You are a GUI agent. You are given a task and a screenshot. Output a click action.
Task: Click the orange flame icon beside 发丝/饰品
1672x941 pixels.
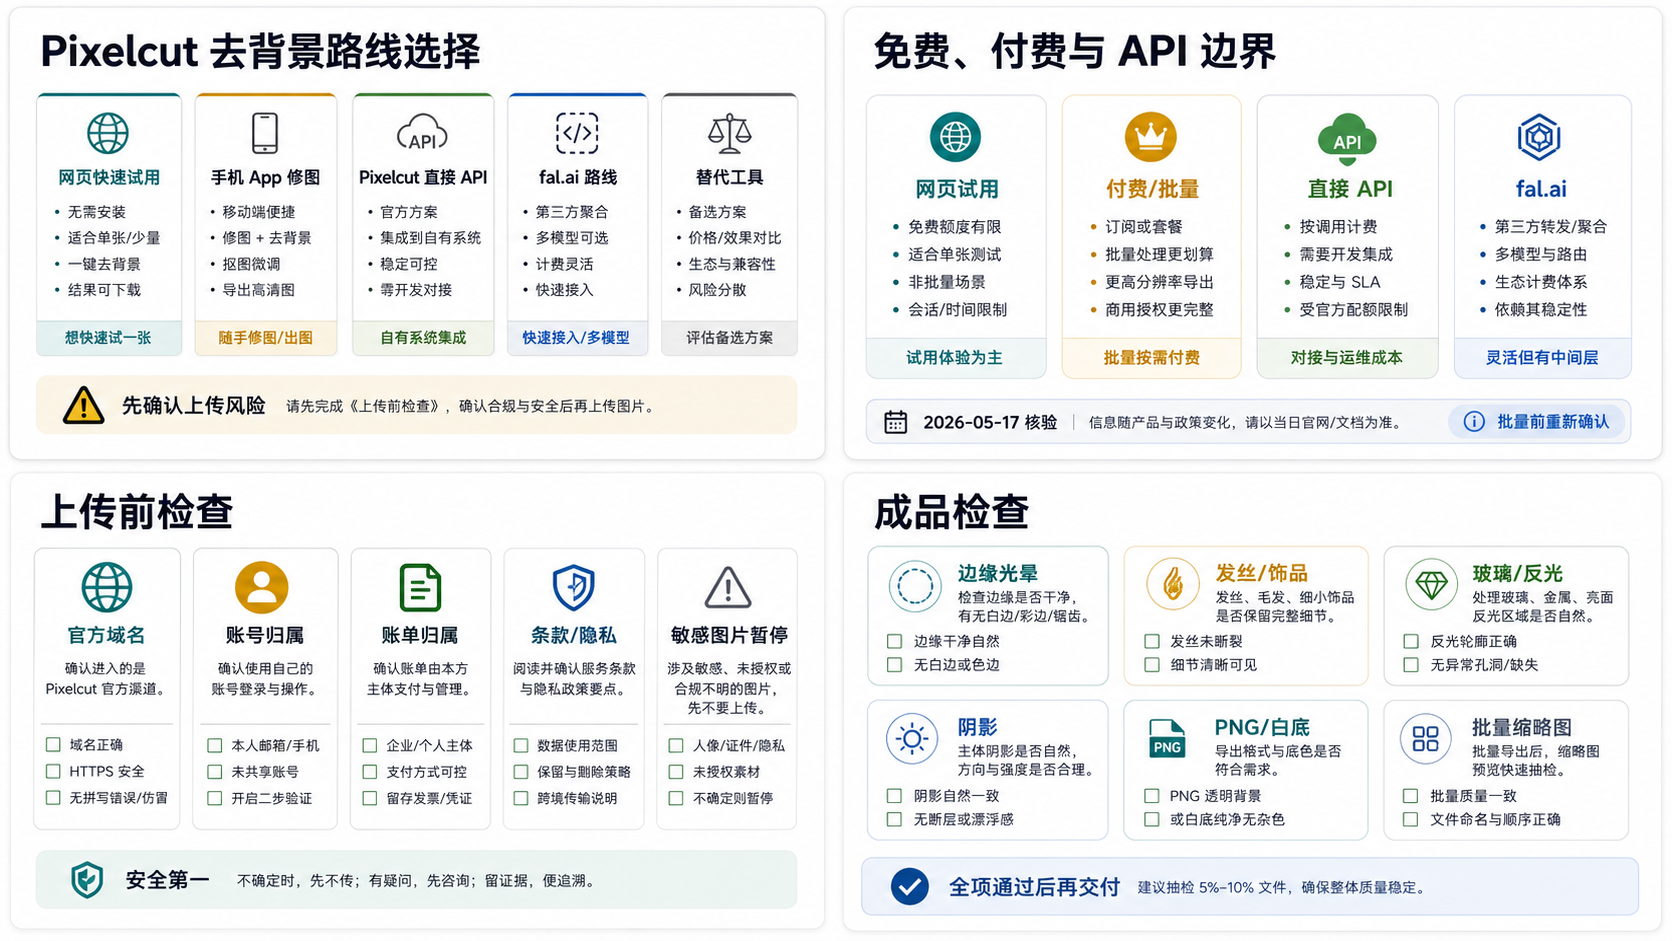pos(1173,584)
